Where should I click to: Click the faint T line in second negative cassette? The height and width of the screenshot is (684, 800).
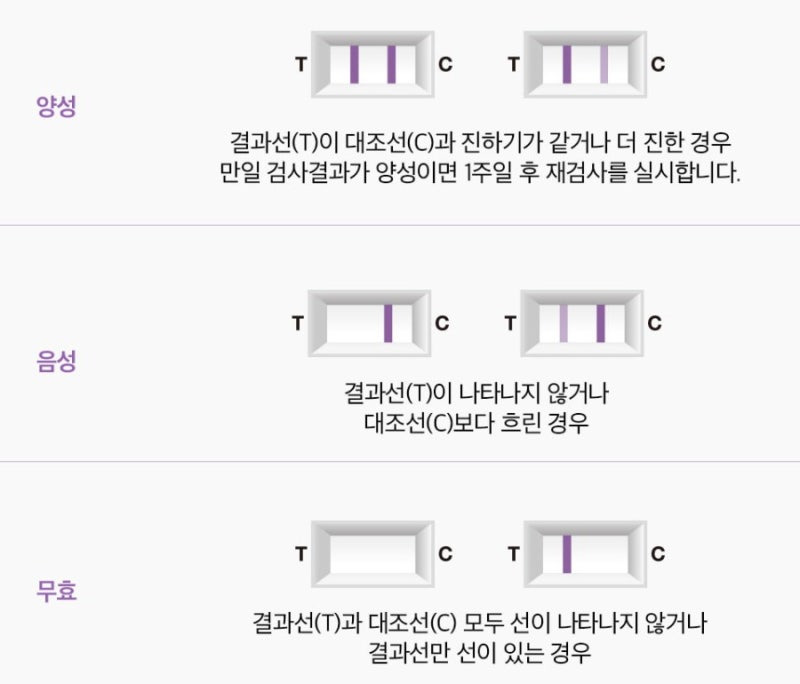(x=563, y=323)
